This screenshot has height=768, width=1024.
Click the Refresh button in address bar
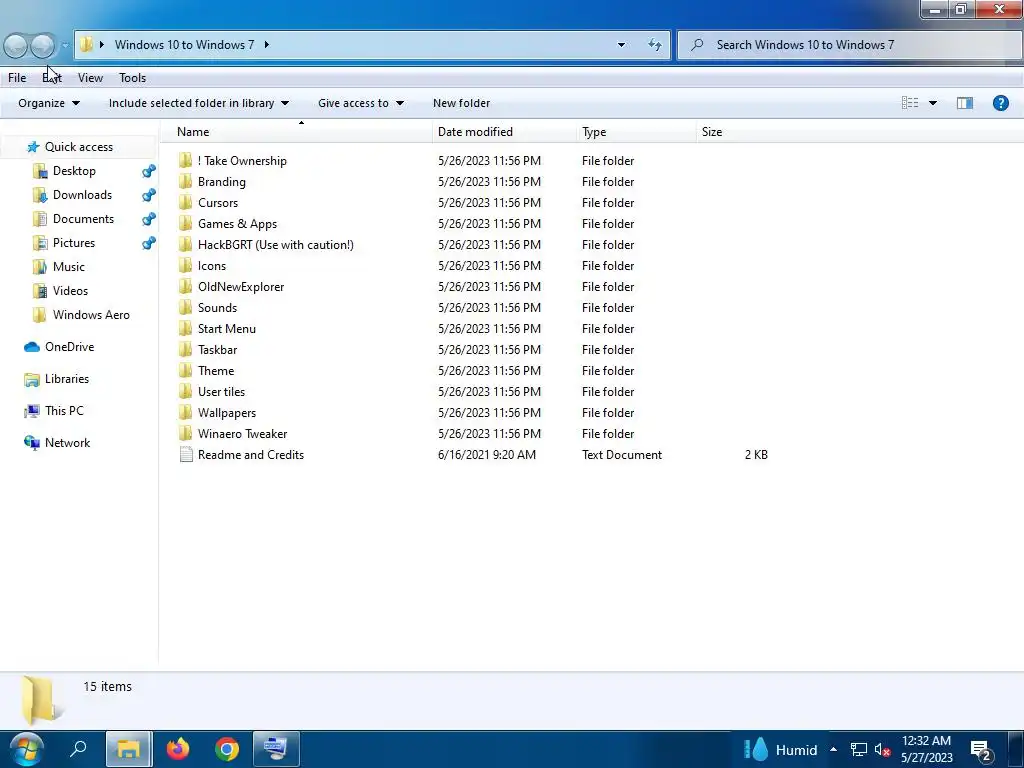click(655, 44)
